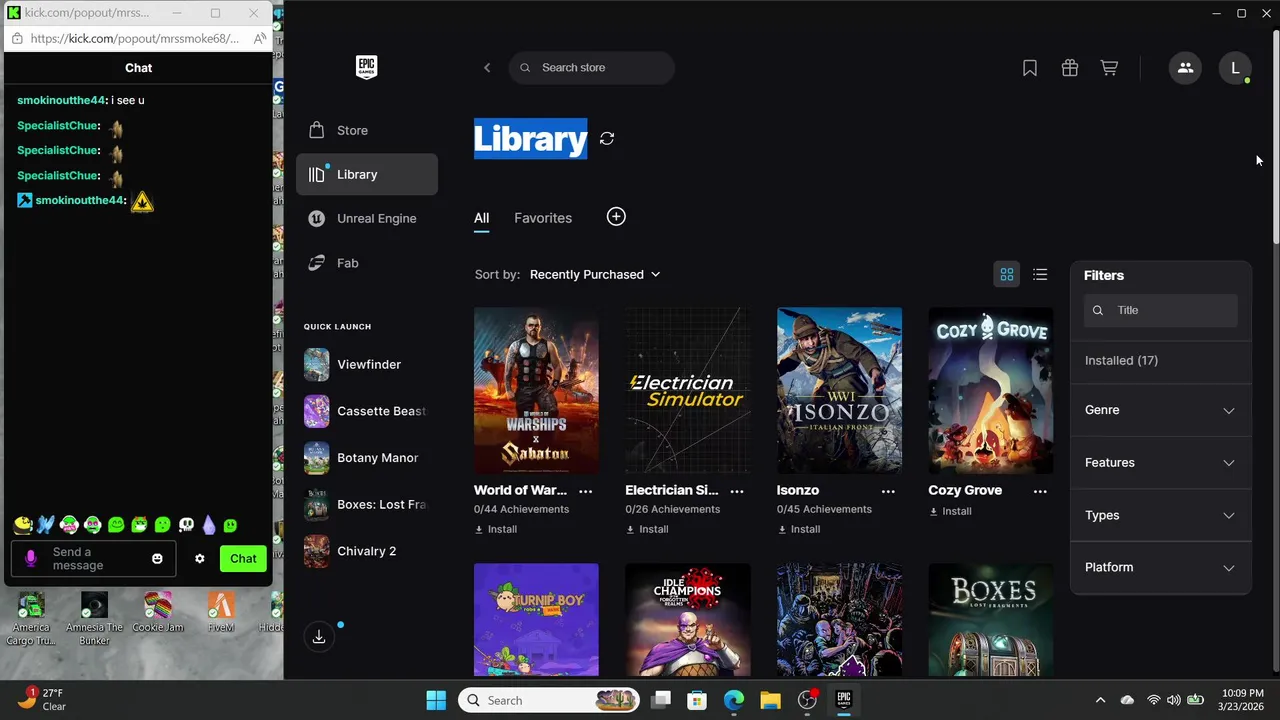This screenshot has width=1280, height=720.
Task: Add a new collection with plus icon
Action: (616, 217)
